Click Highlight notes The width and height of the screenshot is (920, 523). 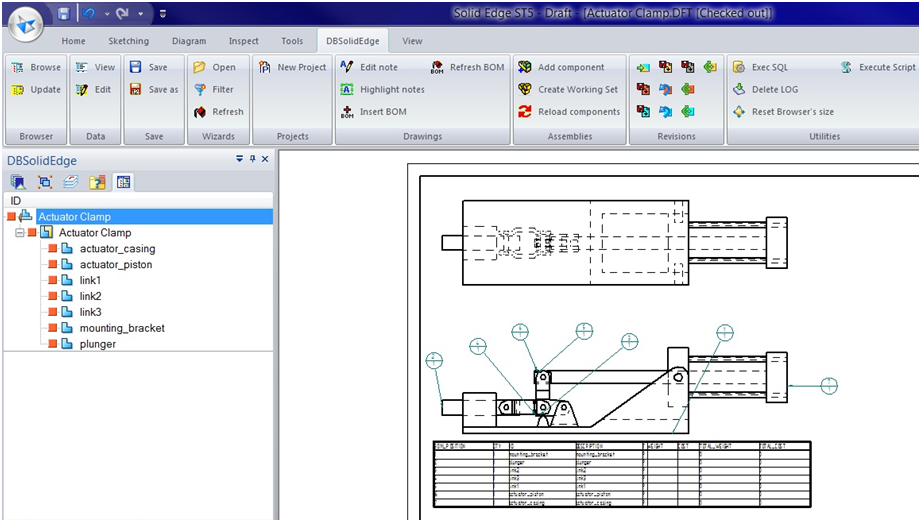pyautogui.click(x=383, y=90)
